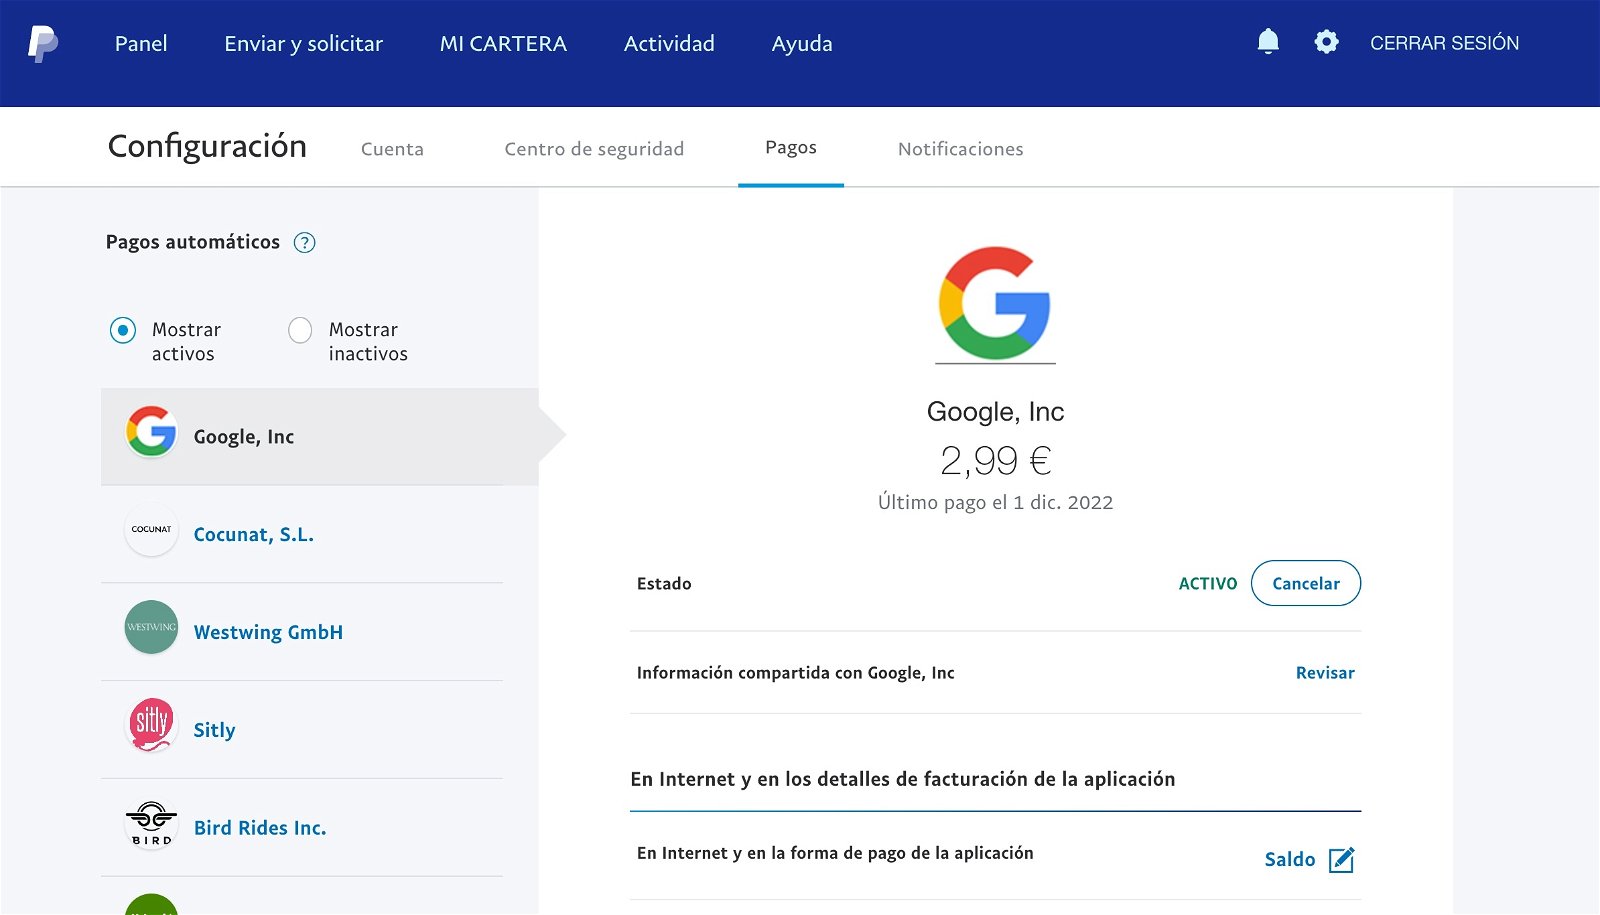This screenshot has height=915, width=1600.
Task: Click the PayPal logo icon
Action: pyautogui.click(x=42, y=44)
